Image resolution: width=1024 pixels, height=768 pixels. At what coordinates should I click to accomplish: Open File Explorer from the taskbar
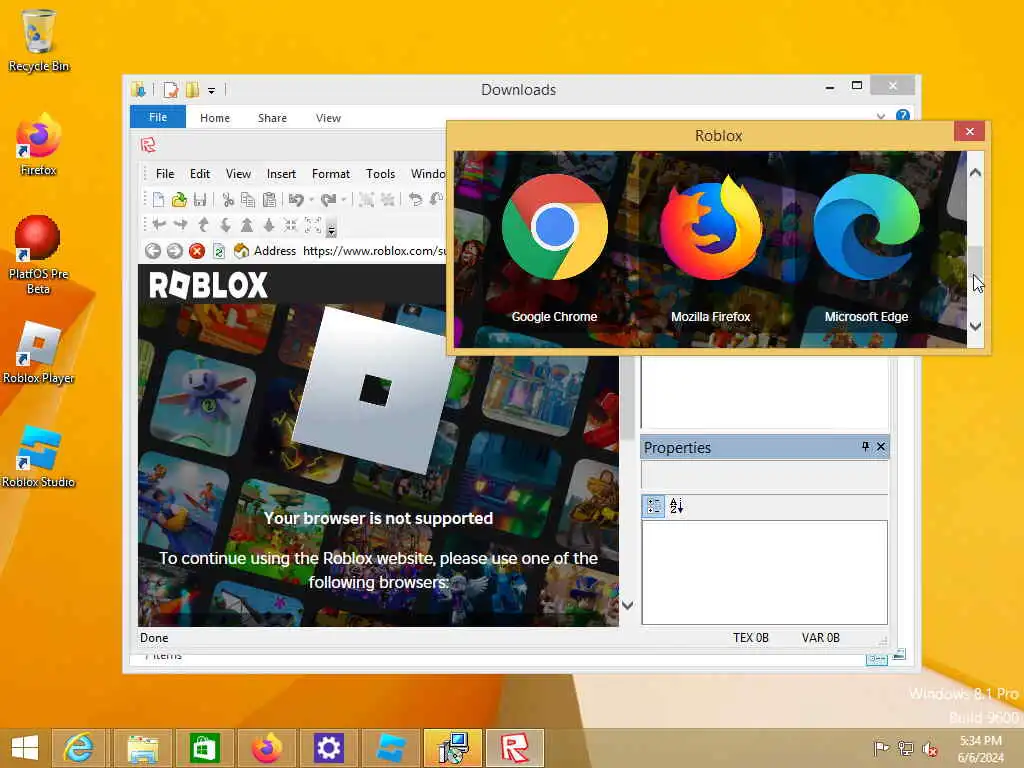coord(143,748)
